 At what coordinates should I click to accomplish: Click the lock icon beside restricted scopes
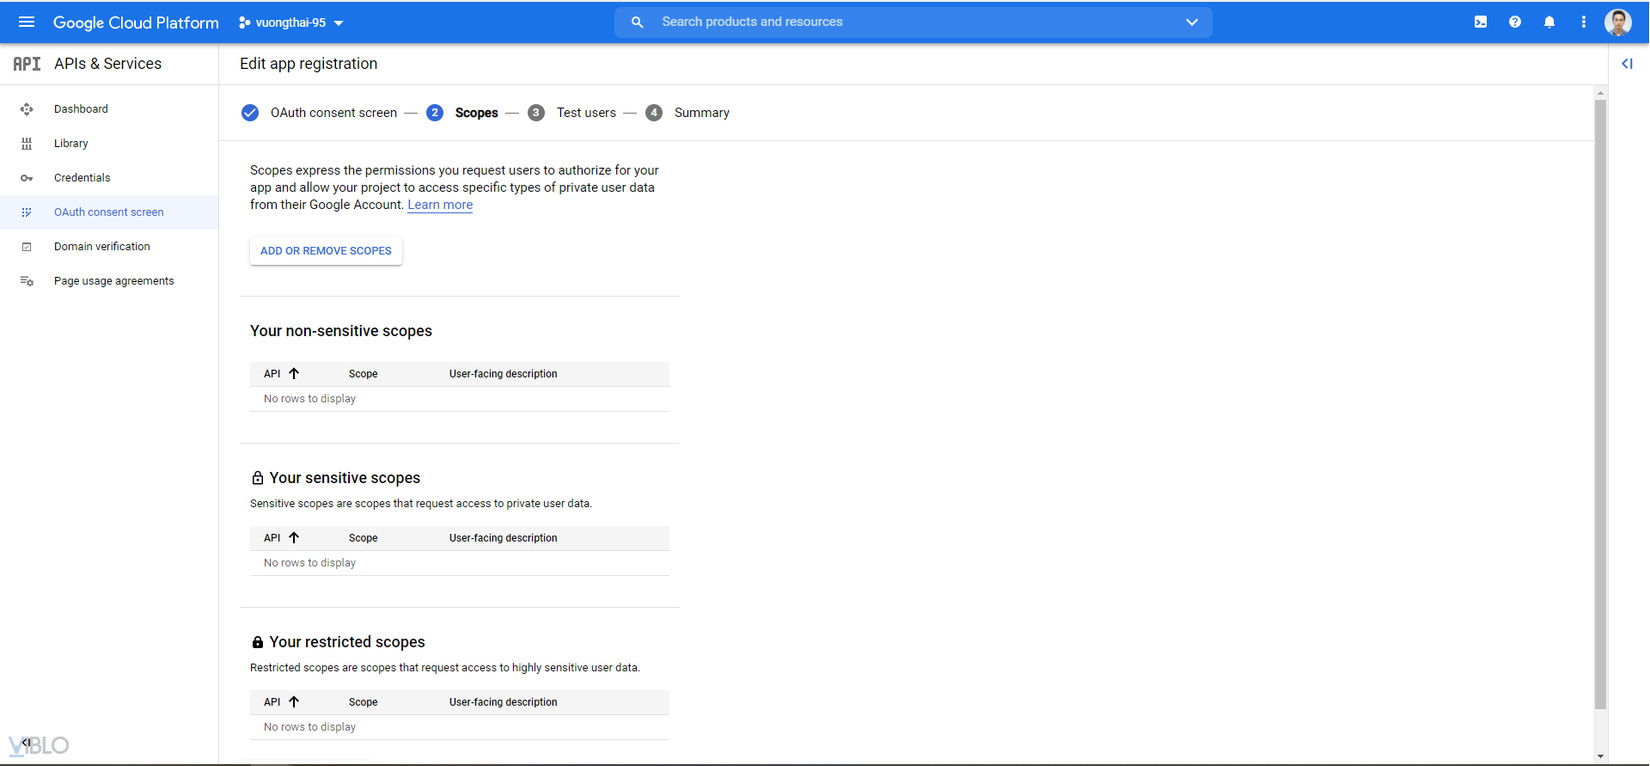[x=257, y=642]
